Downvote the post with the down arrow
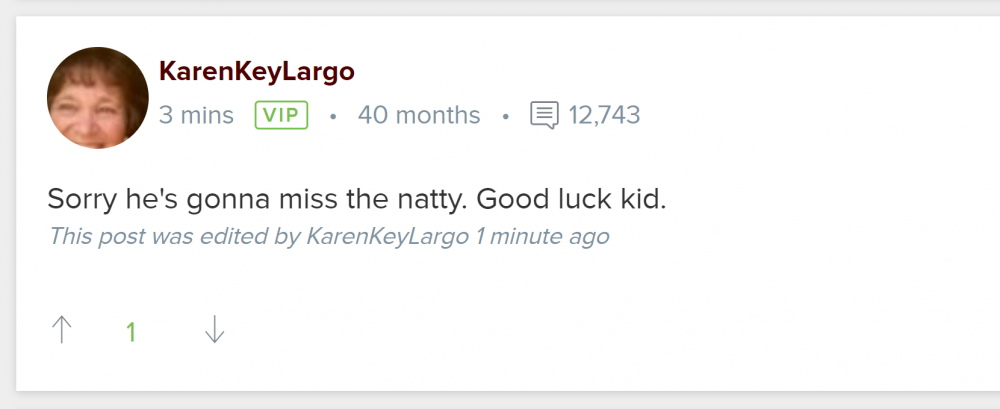This screenshot has width=1000, height=409. (x=214, y=330)
